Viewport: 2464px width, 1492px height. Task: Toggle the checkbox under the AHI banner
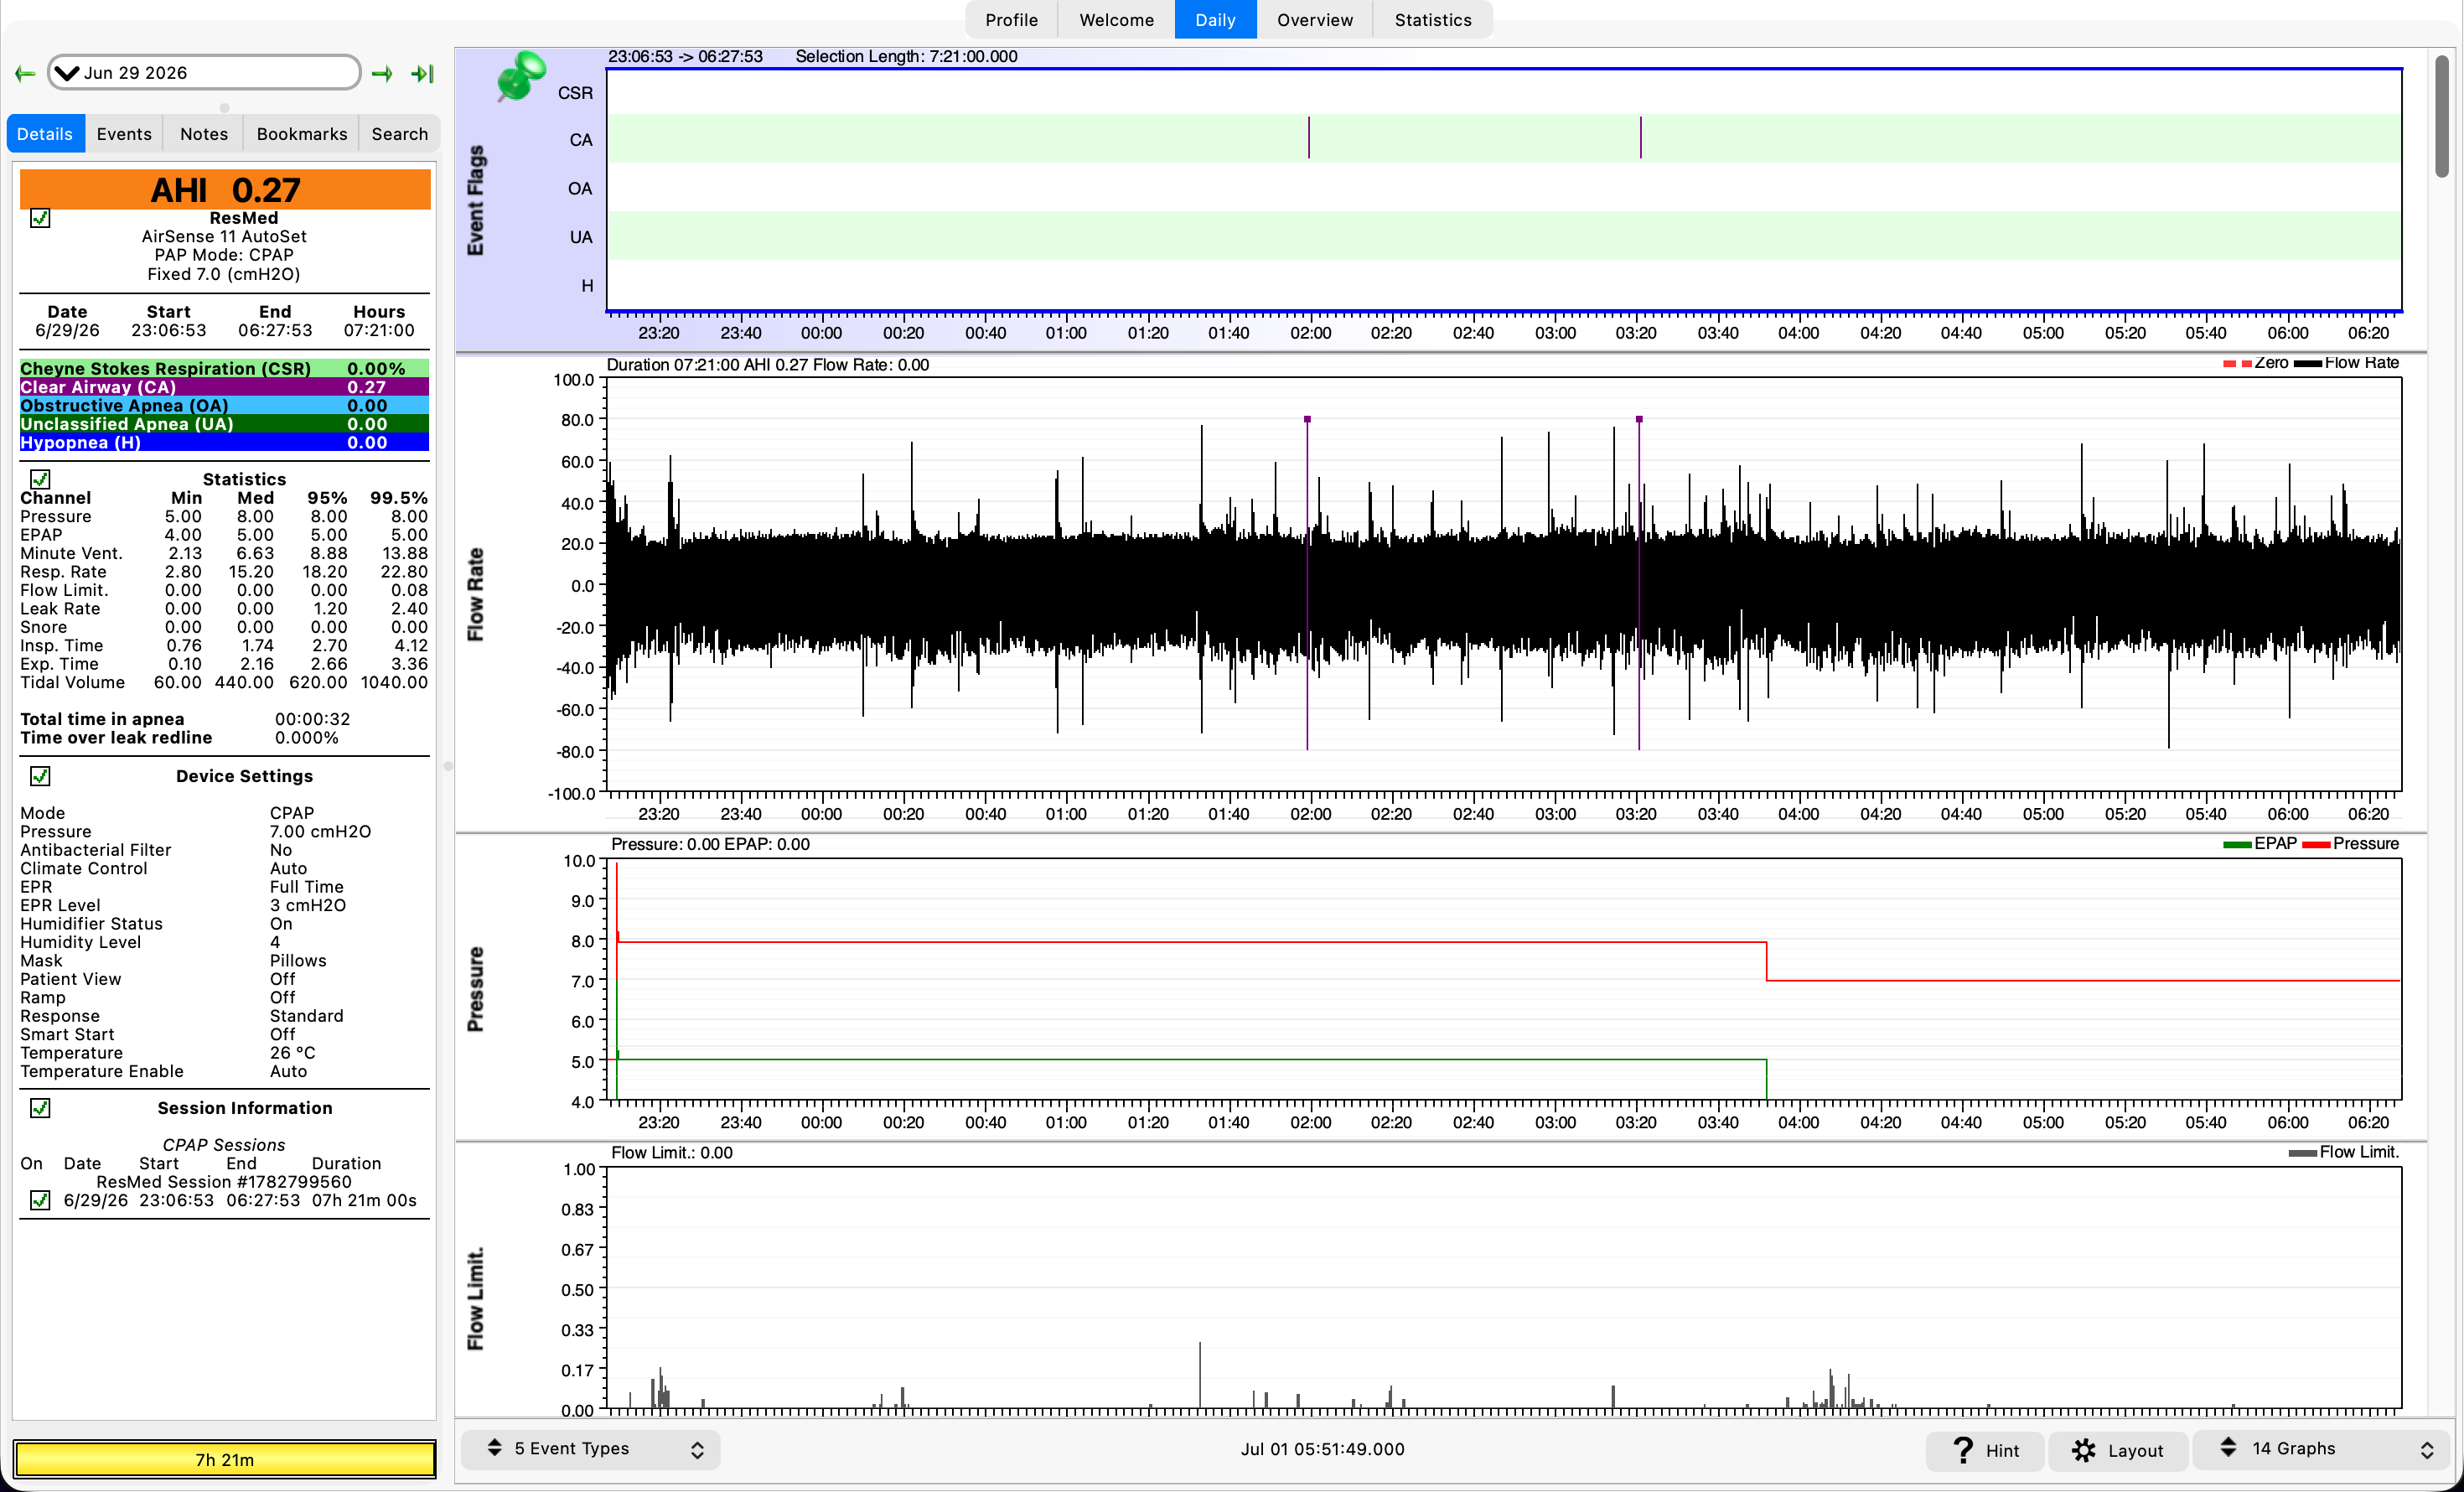point(40,218)
